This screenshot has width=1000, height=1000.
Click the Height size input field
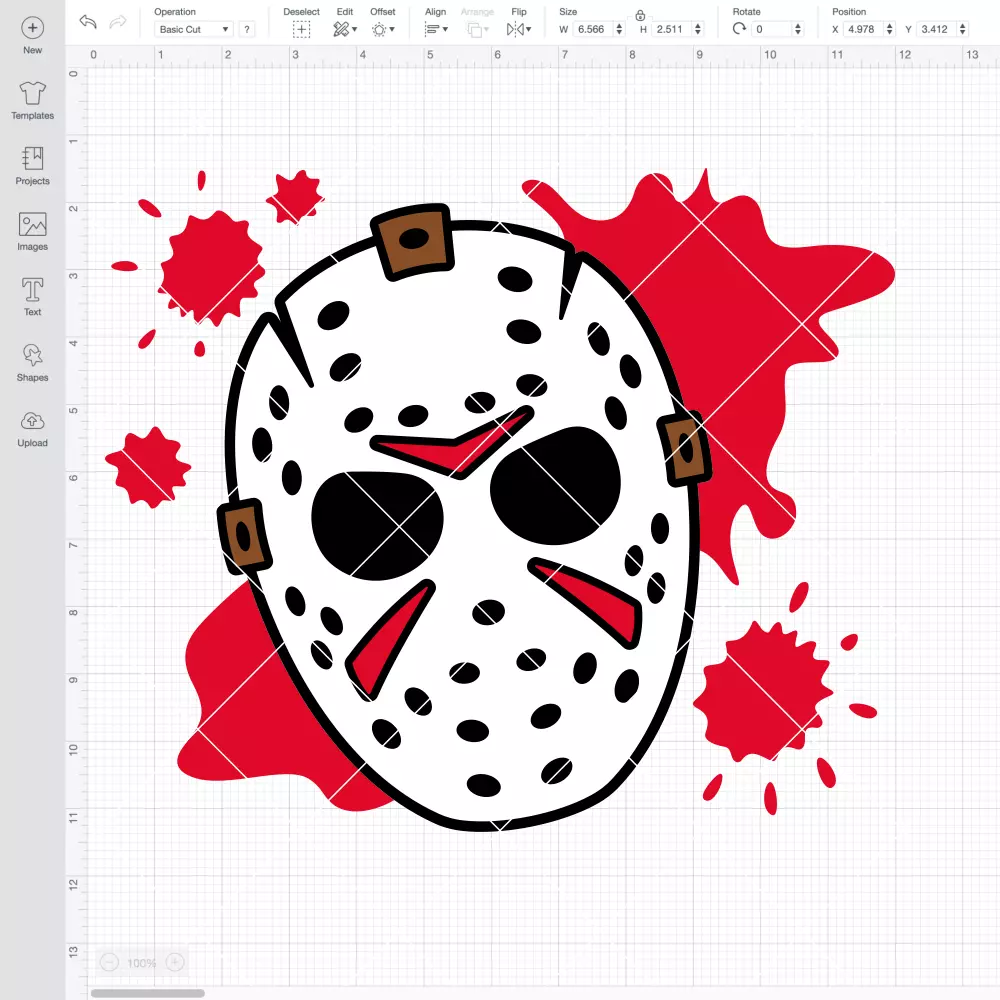click(x=672, y=29)
